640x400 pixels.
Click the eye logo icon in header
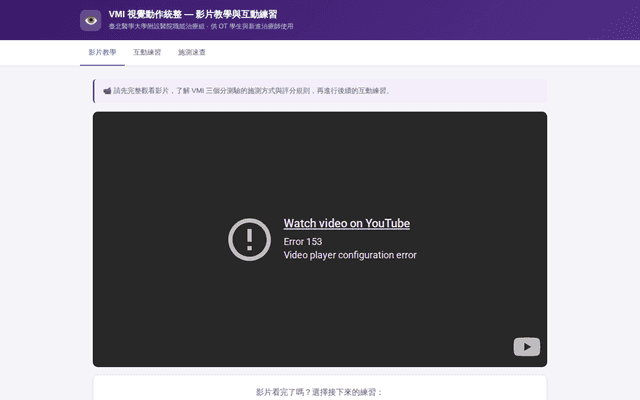coord(91,20)
